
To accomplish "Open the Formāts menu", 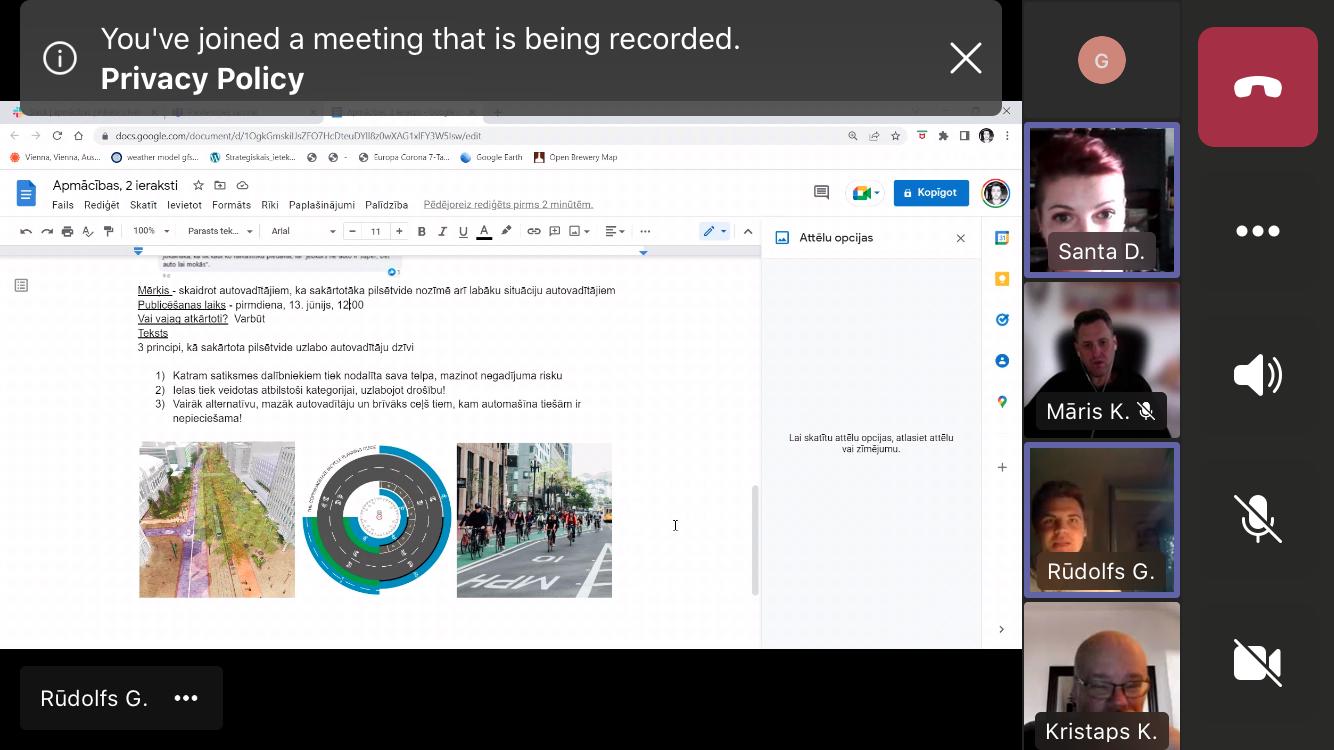I will pos(231,205).
